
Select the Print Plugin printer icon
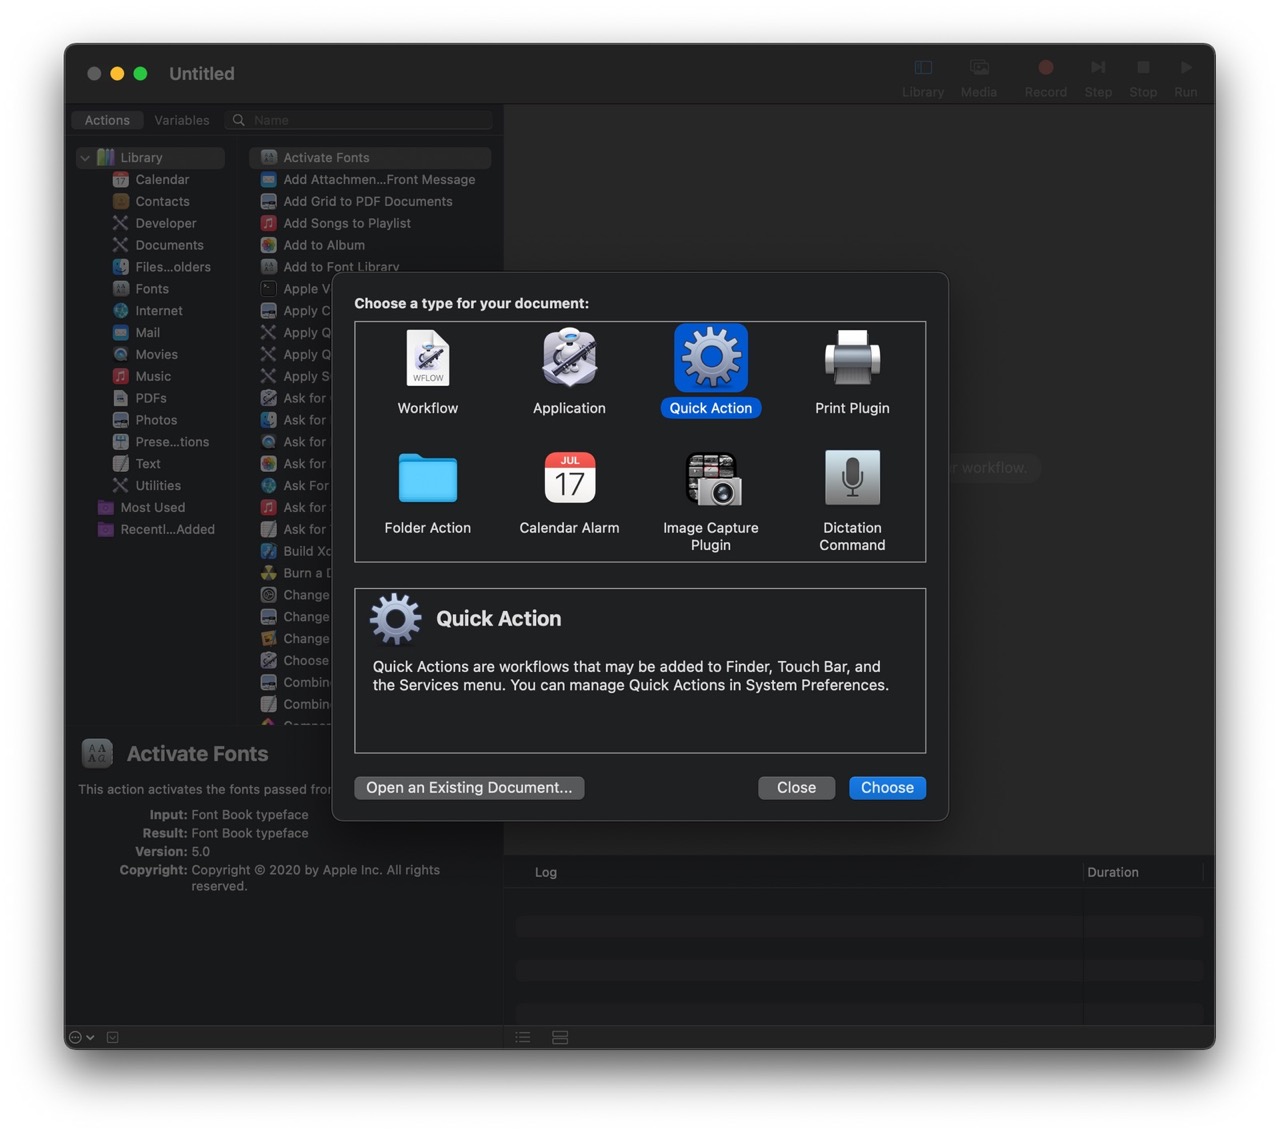pyautogui.click(x=852, y=358)
